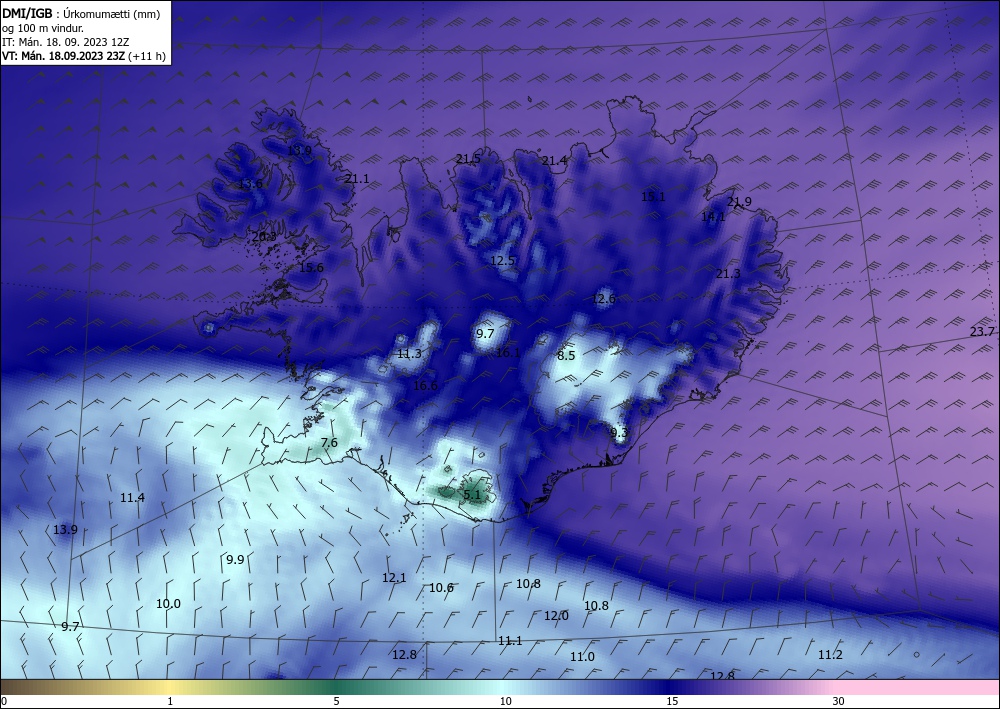The image size is (1000, 709).
Task: Click the VT: Mán. 18.09.2023 23Z valid time
Action: click(63, 56)
